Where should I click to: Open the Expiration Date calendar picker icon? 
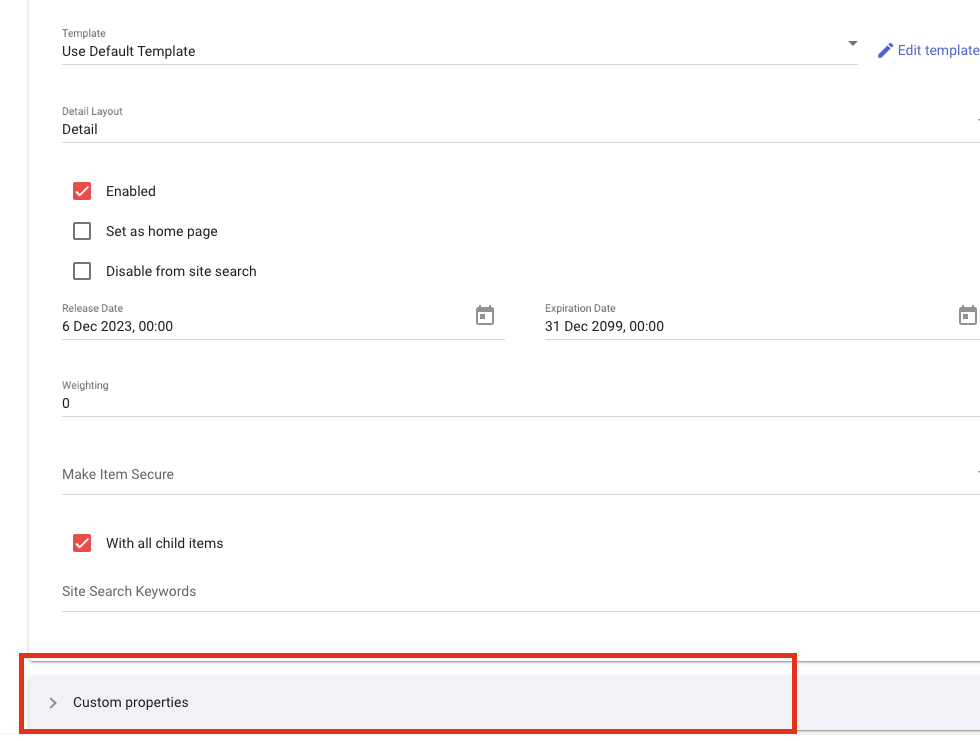(967, 316)
